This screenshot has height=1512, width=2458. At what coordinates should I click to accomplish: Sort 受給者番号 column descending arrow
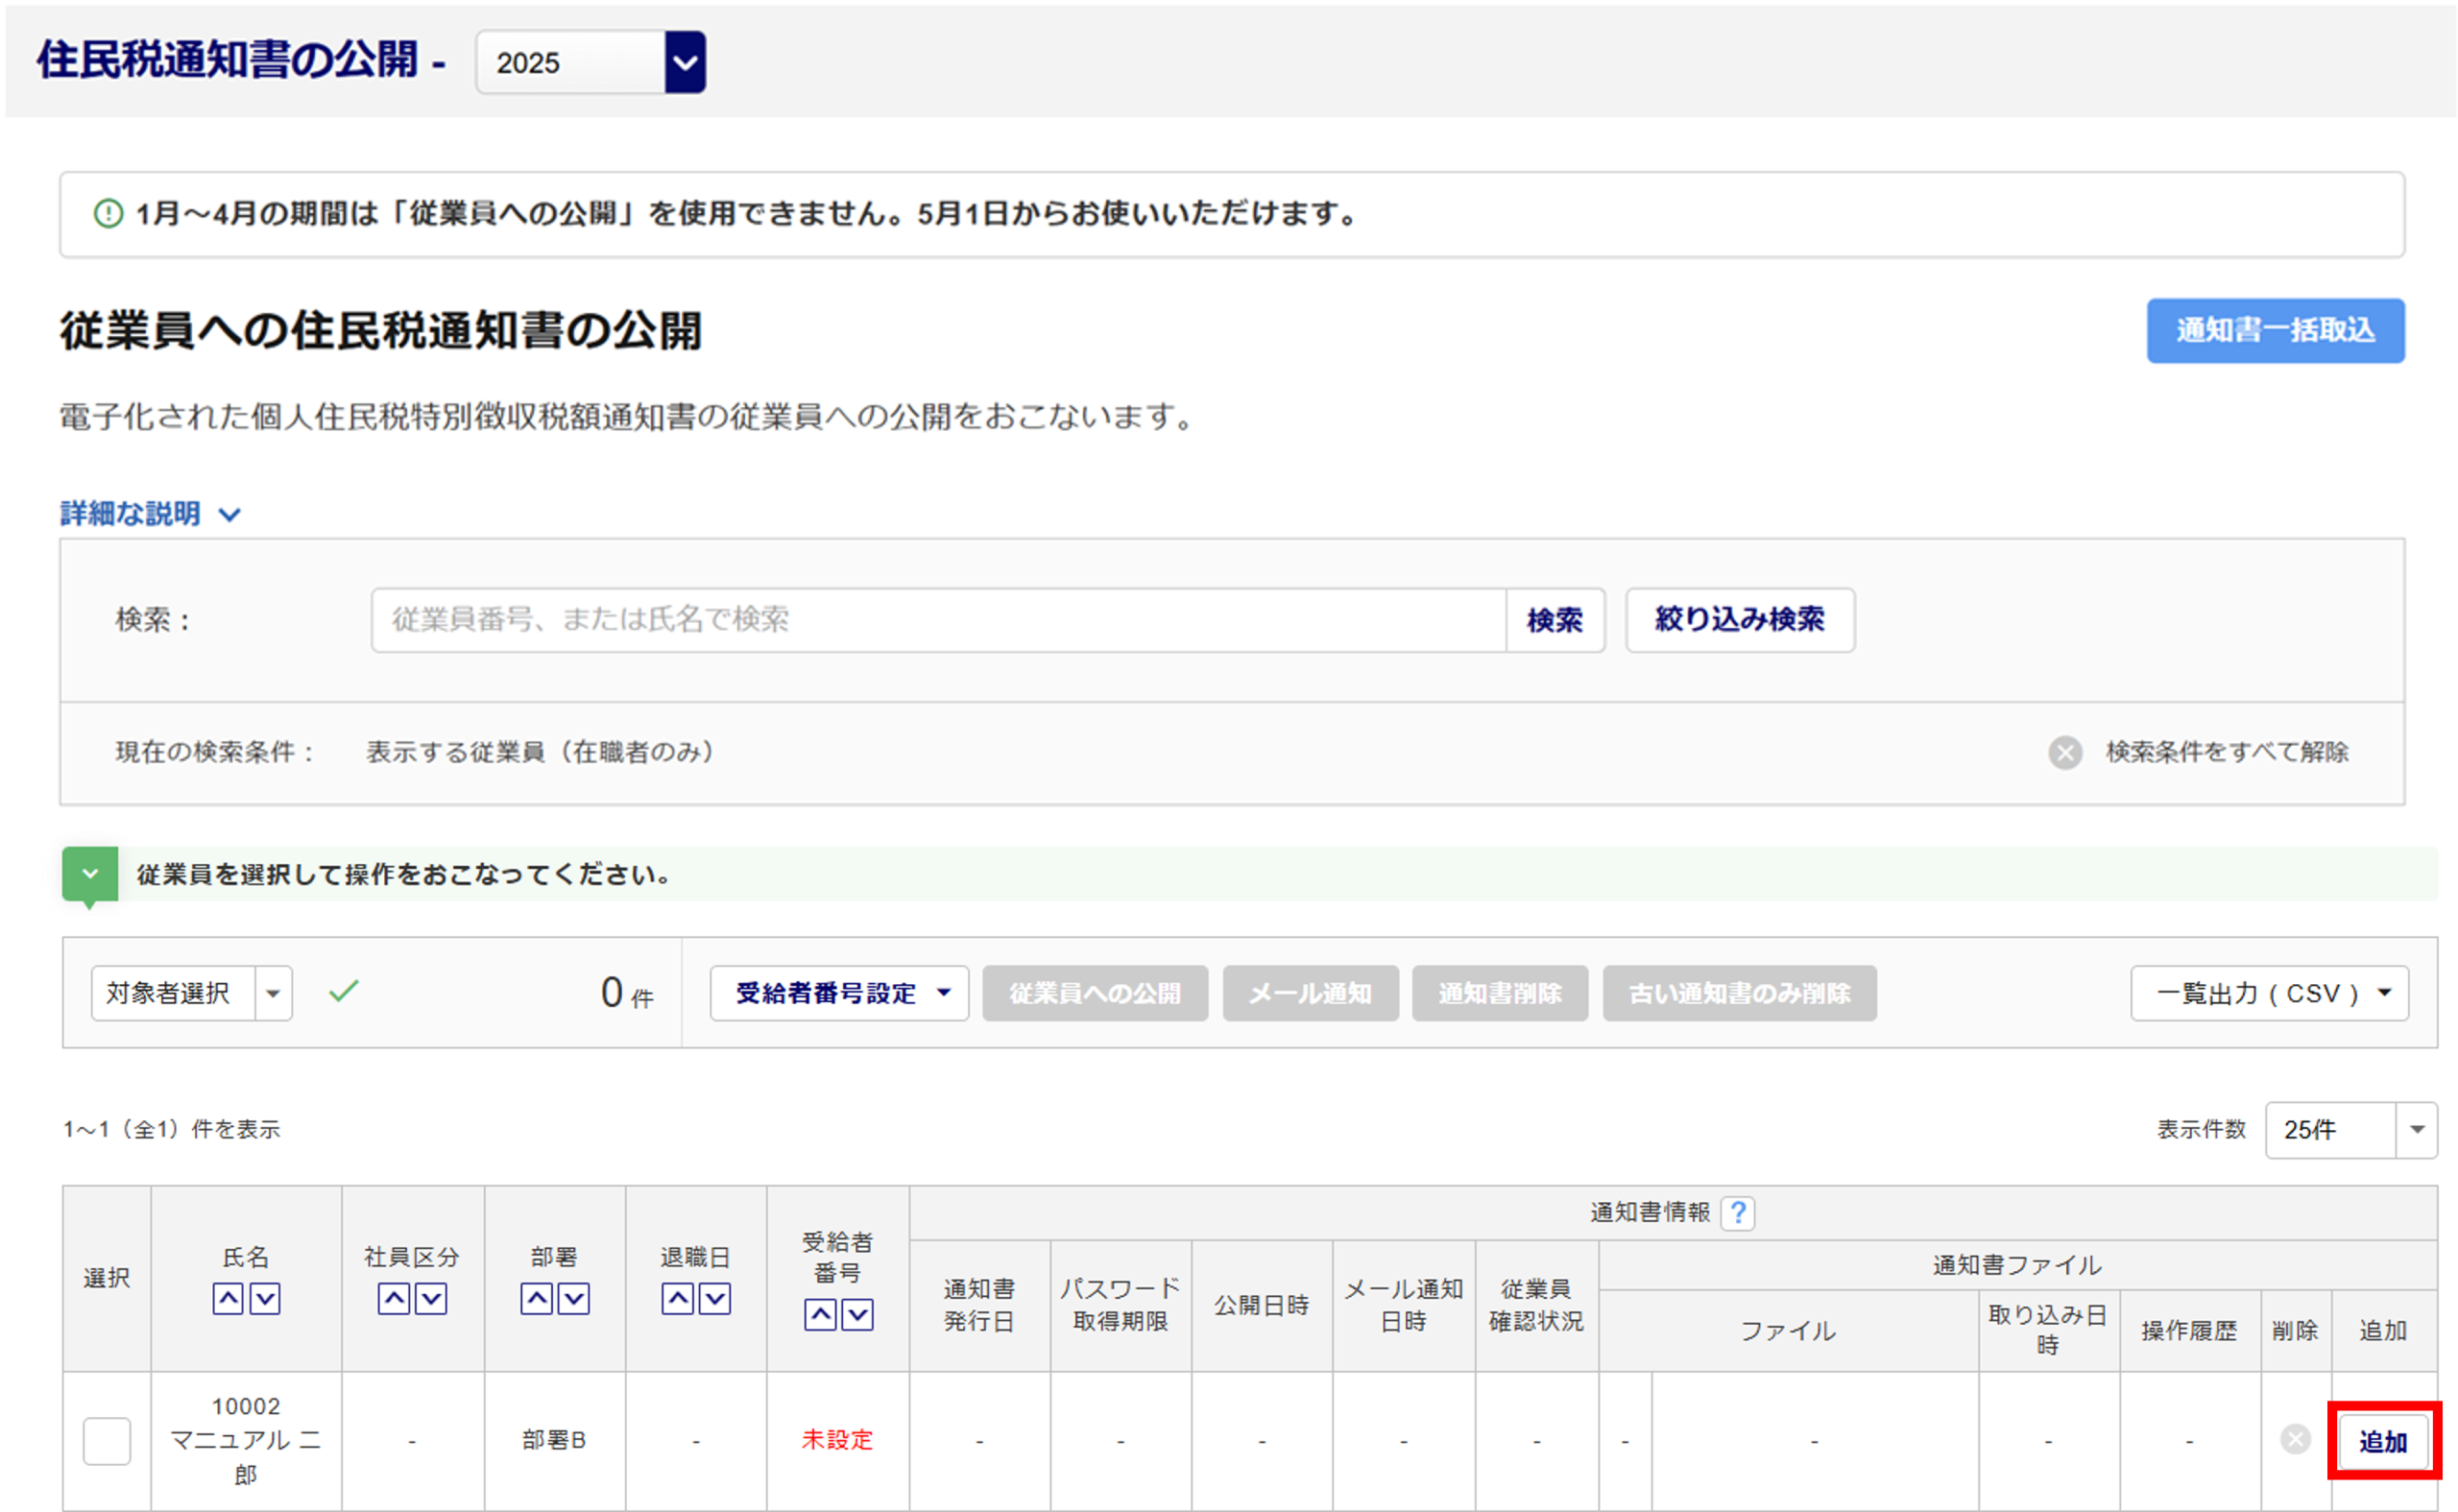click(857, 1314)
